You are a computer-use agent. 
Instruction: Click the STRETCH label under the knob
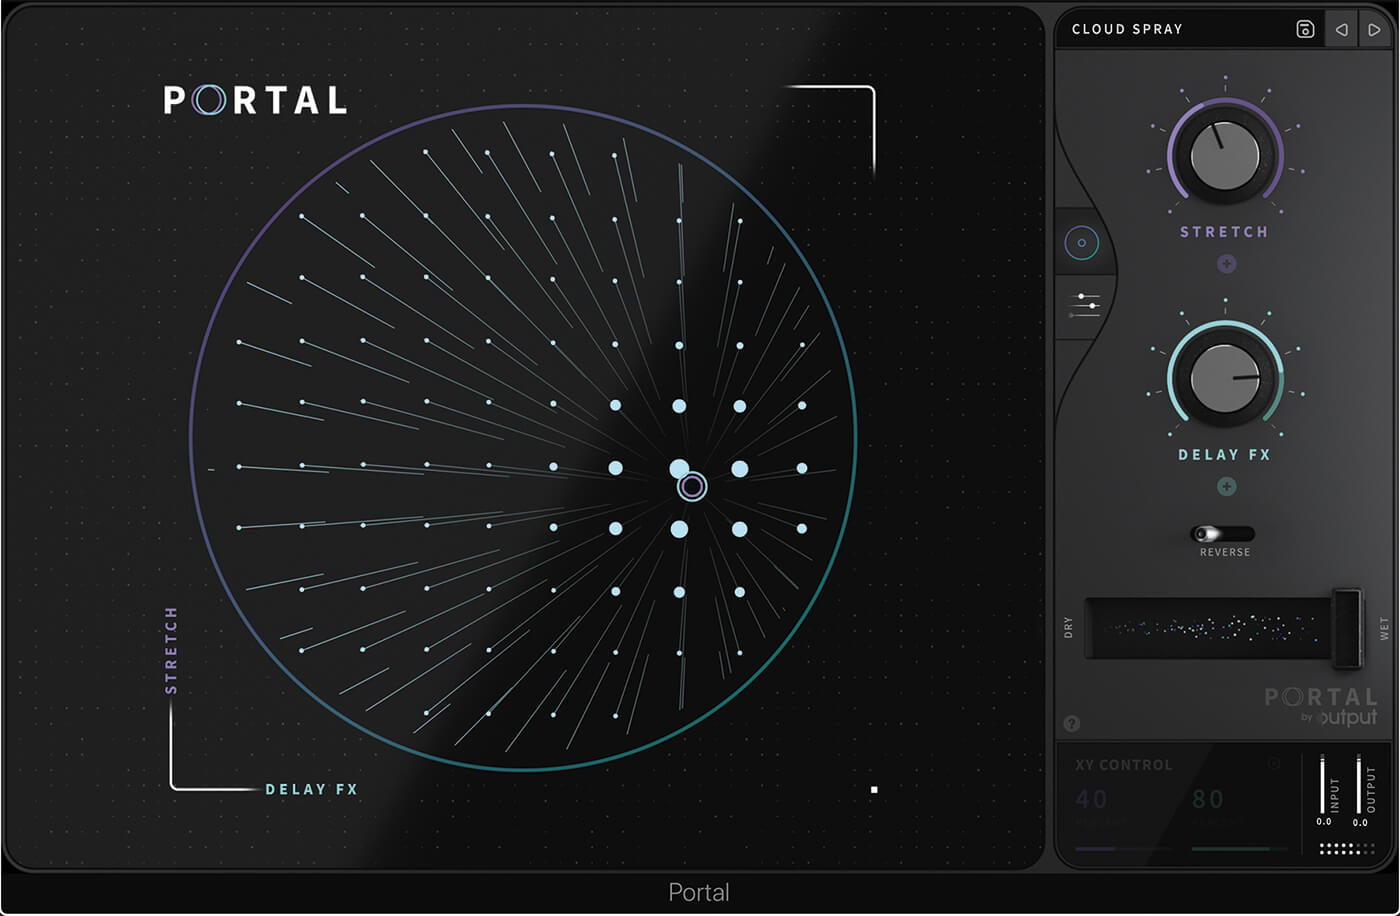point(1224,232)
